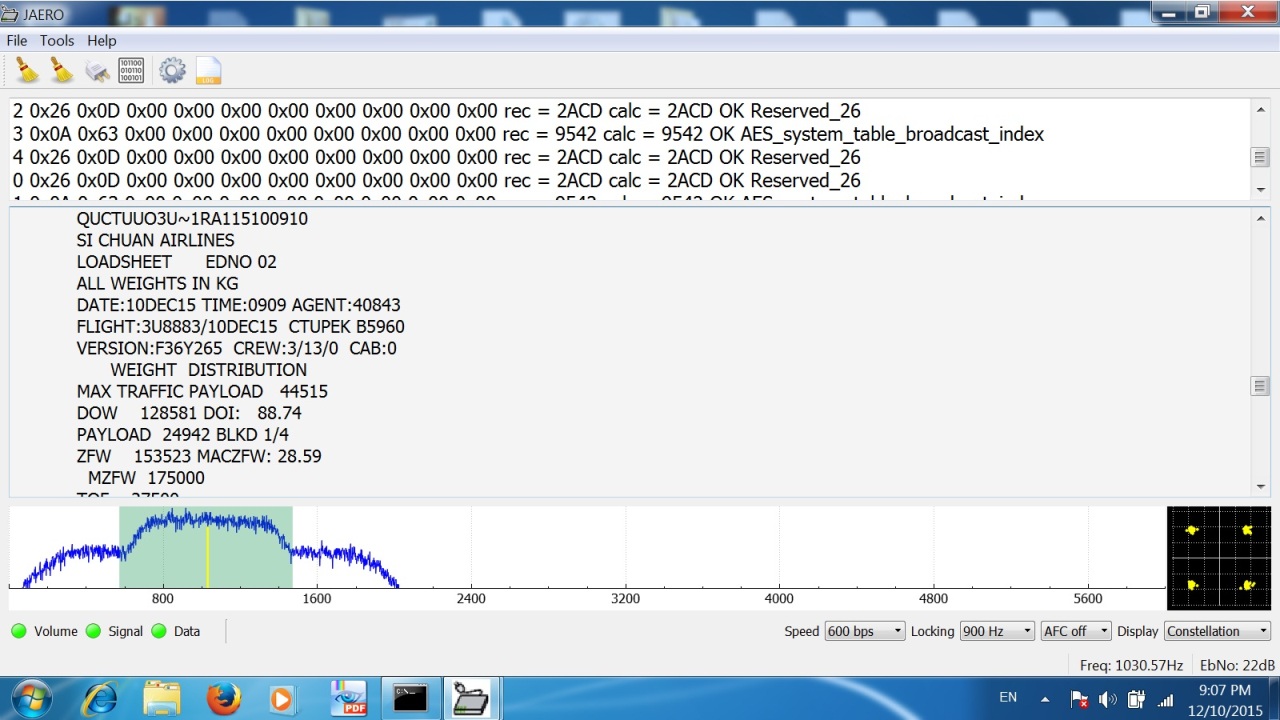1280x720 pixels.
Task: Click the green locking band in spectrum
Action: click(206, 547)
